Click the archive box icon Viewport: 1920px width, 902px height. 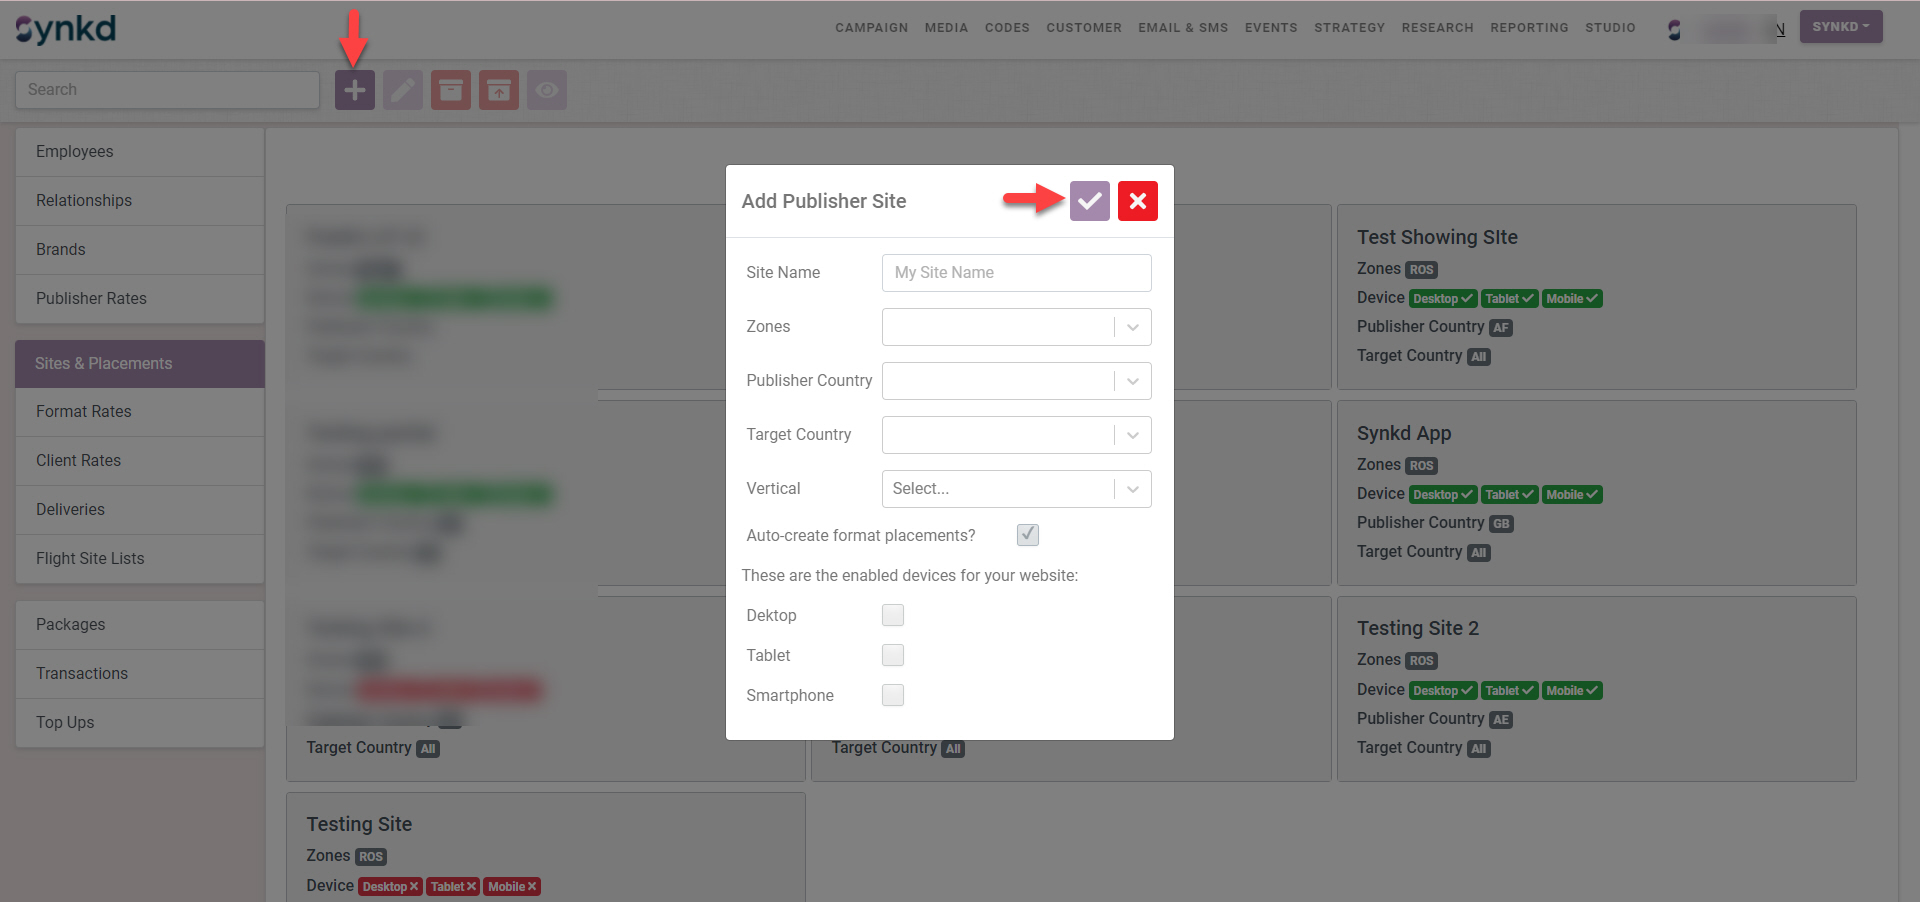(x=450, y=89)
